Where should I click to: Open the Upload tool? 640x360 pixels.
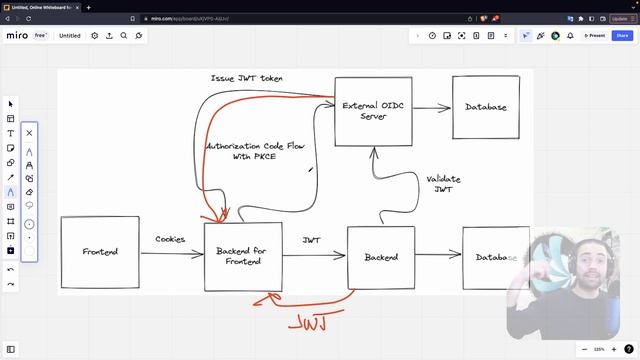click(11, 236)
